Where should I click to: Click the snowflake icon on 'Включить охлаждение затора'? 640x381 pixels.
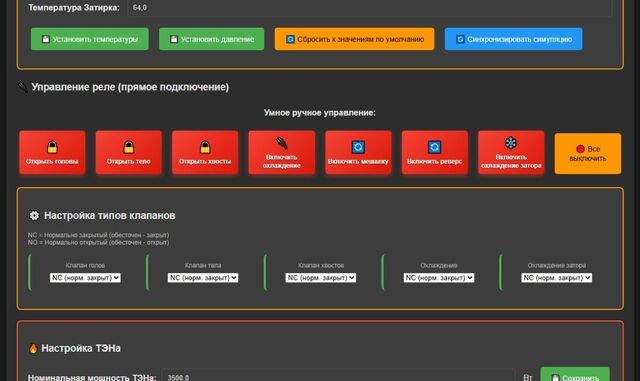tap(511, 143)
